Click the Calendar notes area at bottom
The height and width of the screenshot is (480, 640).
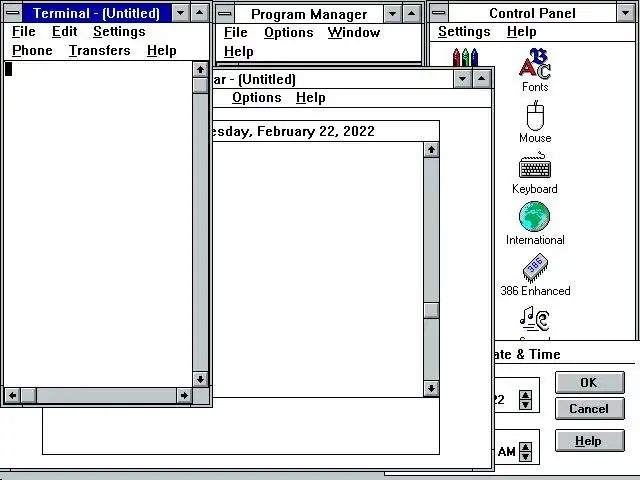[x=241, y=426]
